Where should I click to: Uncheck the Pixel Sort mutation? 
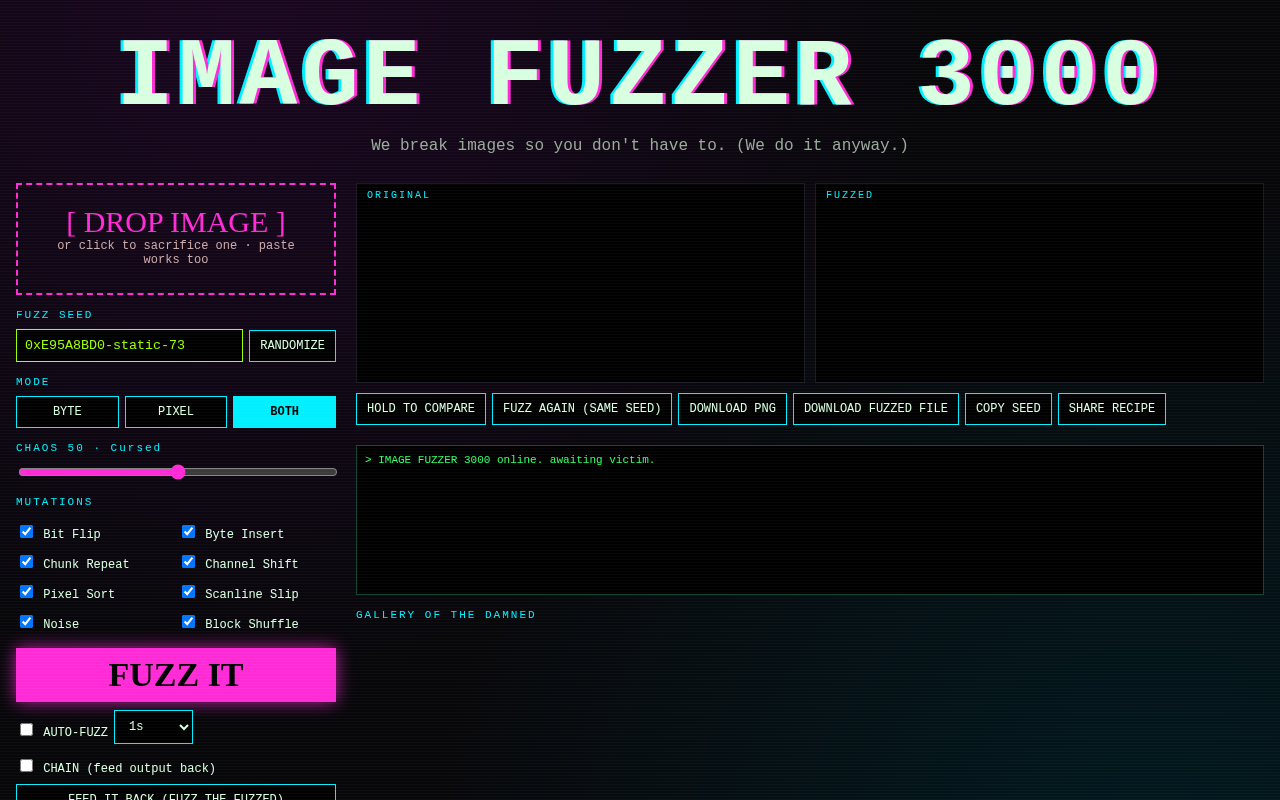[26, 592]
